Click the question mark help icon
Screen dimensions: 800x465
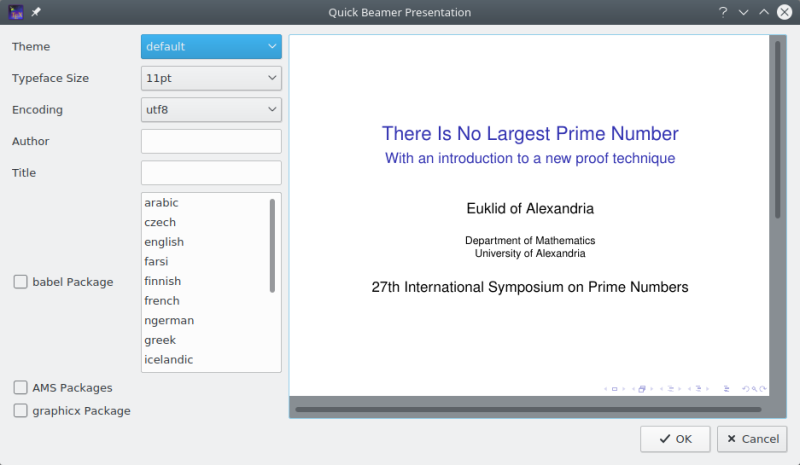[x=723, y=12]
